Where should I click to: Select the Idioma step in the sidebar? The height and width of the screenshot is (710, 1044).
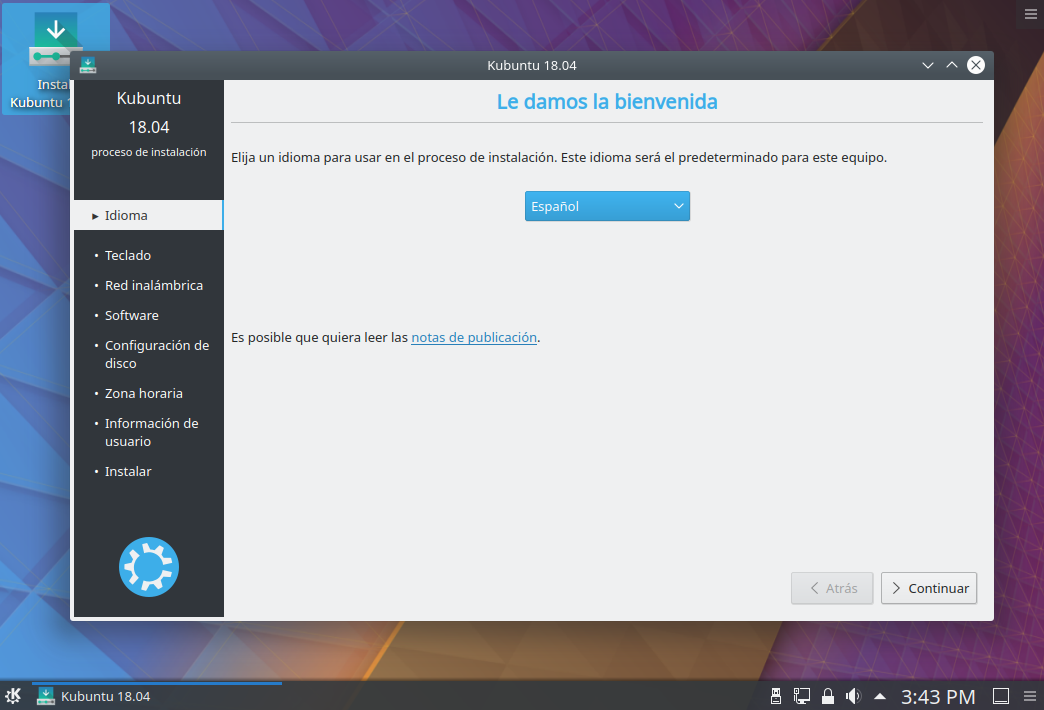[148, 215]
